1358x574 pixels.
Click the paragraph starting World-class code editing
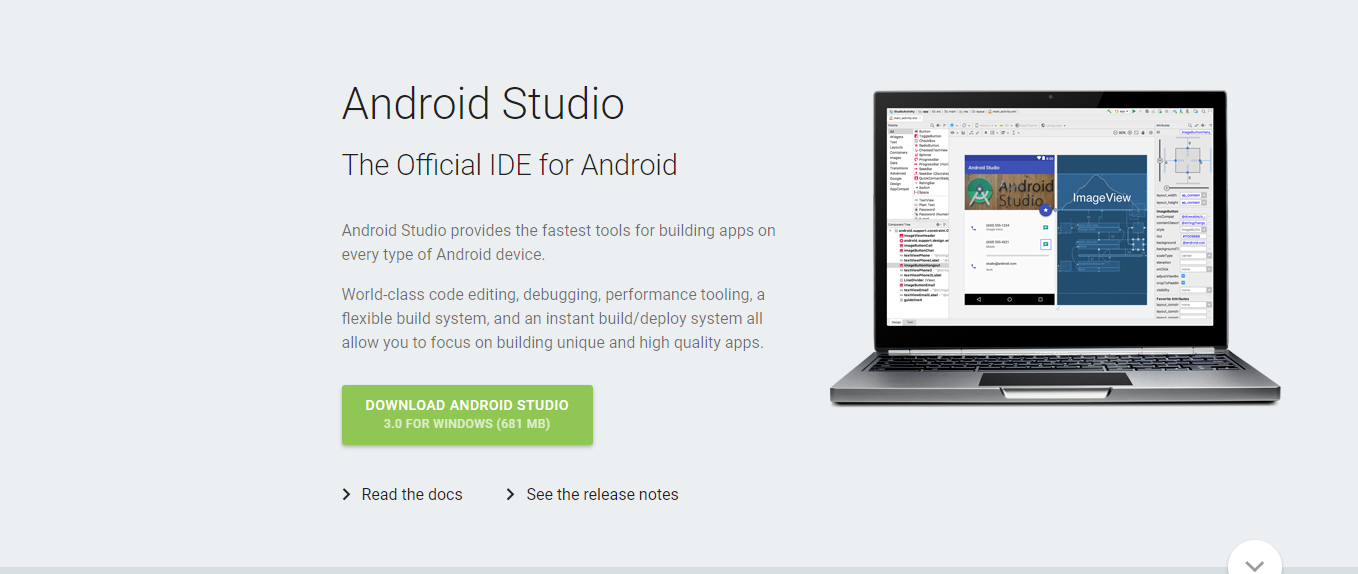pyautogui.click(x=553, y=318)
